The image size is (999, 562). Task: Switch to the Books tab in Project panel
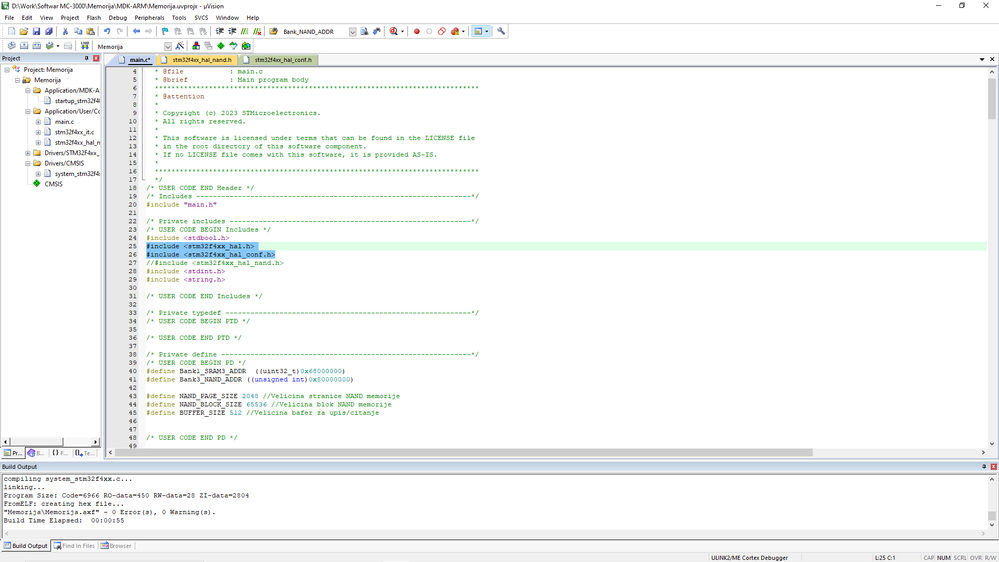[36, 453]
